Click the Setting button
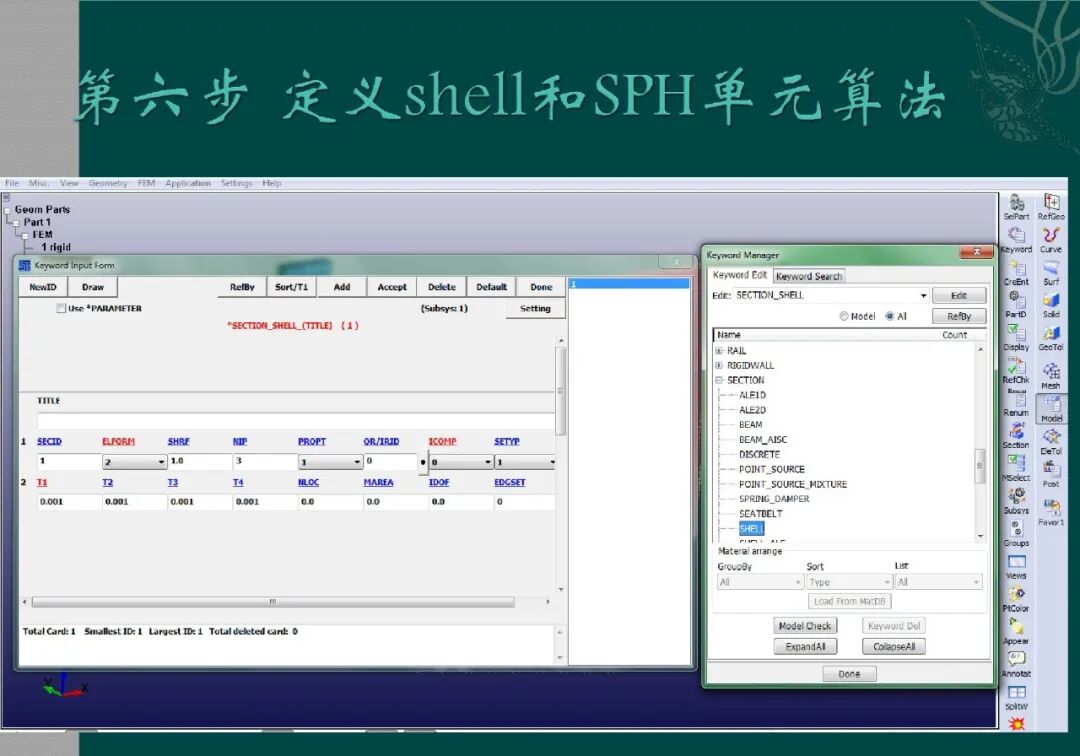 coord(535,308)
